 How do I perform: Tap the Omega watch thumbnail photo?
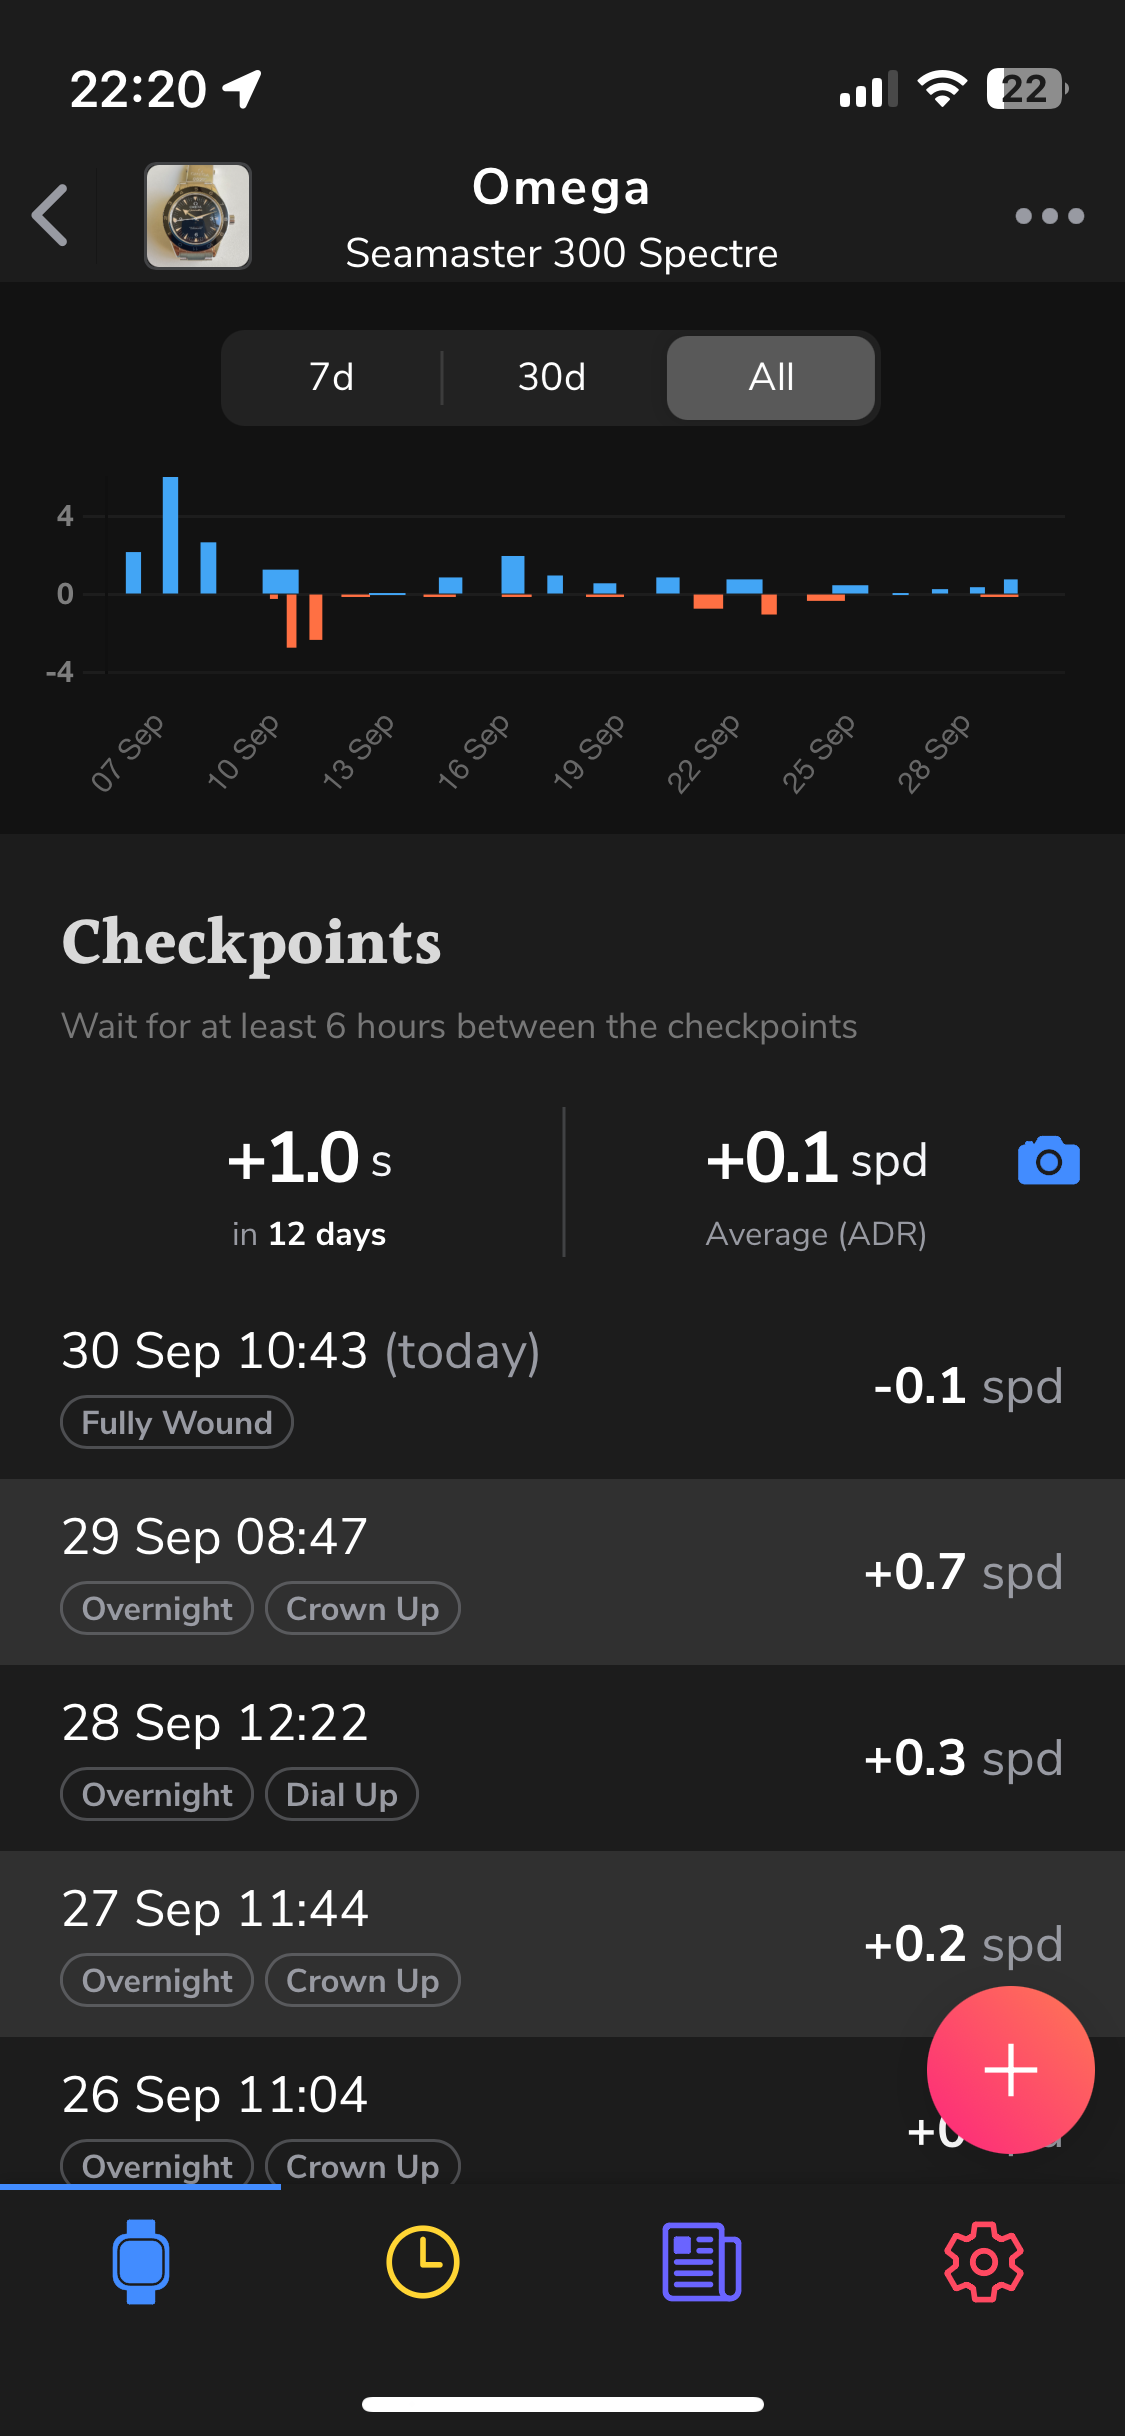click(x=198, y=216)
